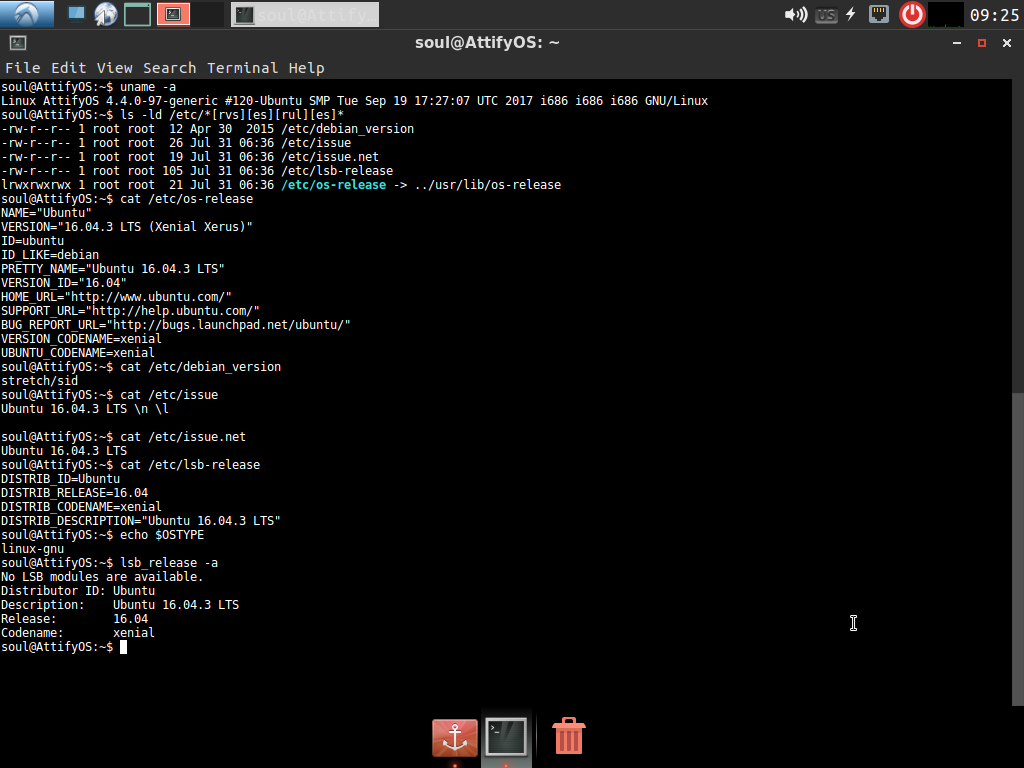Click the 'cat /etc/issue.net' command line

(123, 437)
